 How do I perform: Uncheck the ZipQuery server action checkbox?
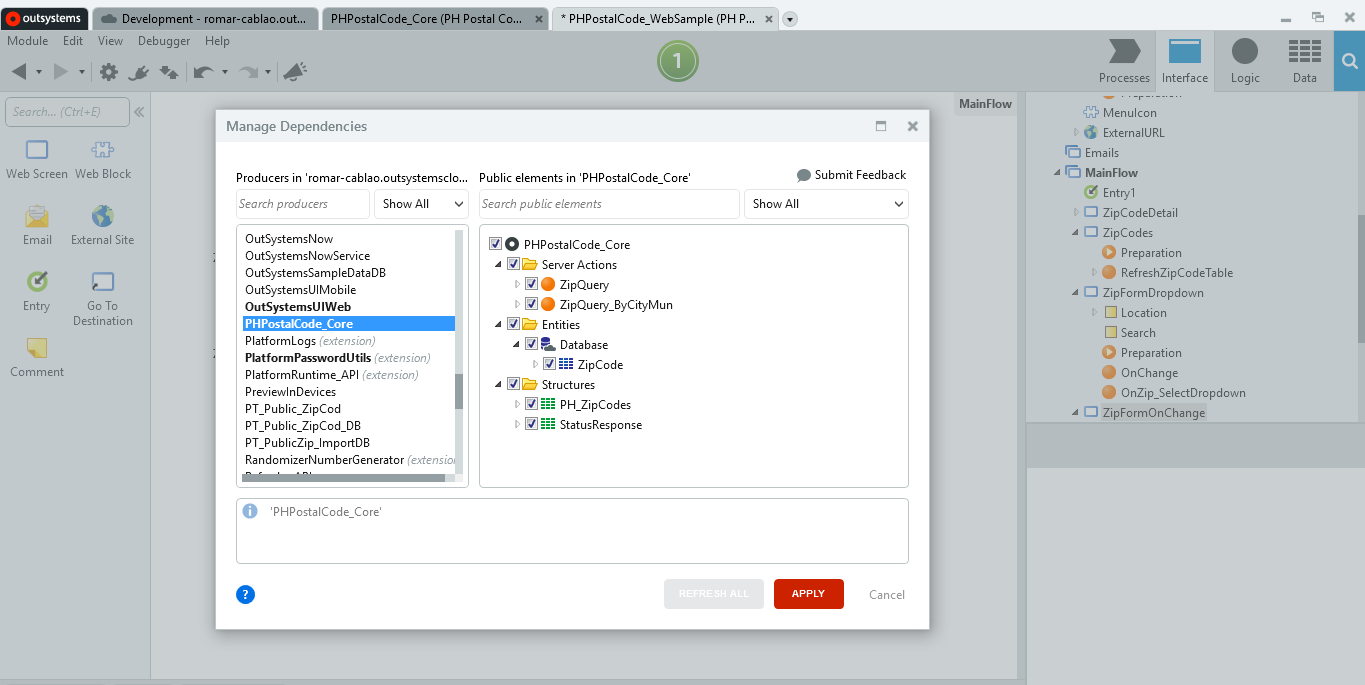(532, 285)
